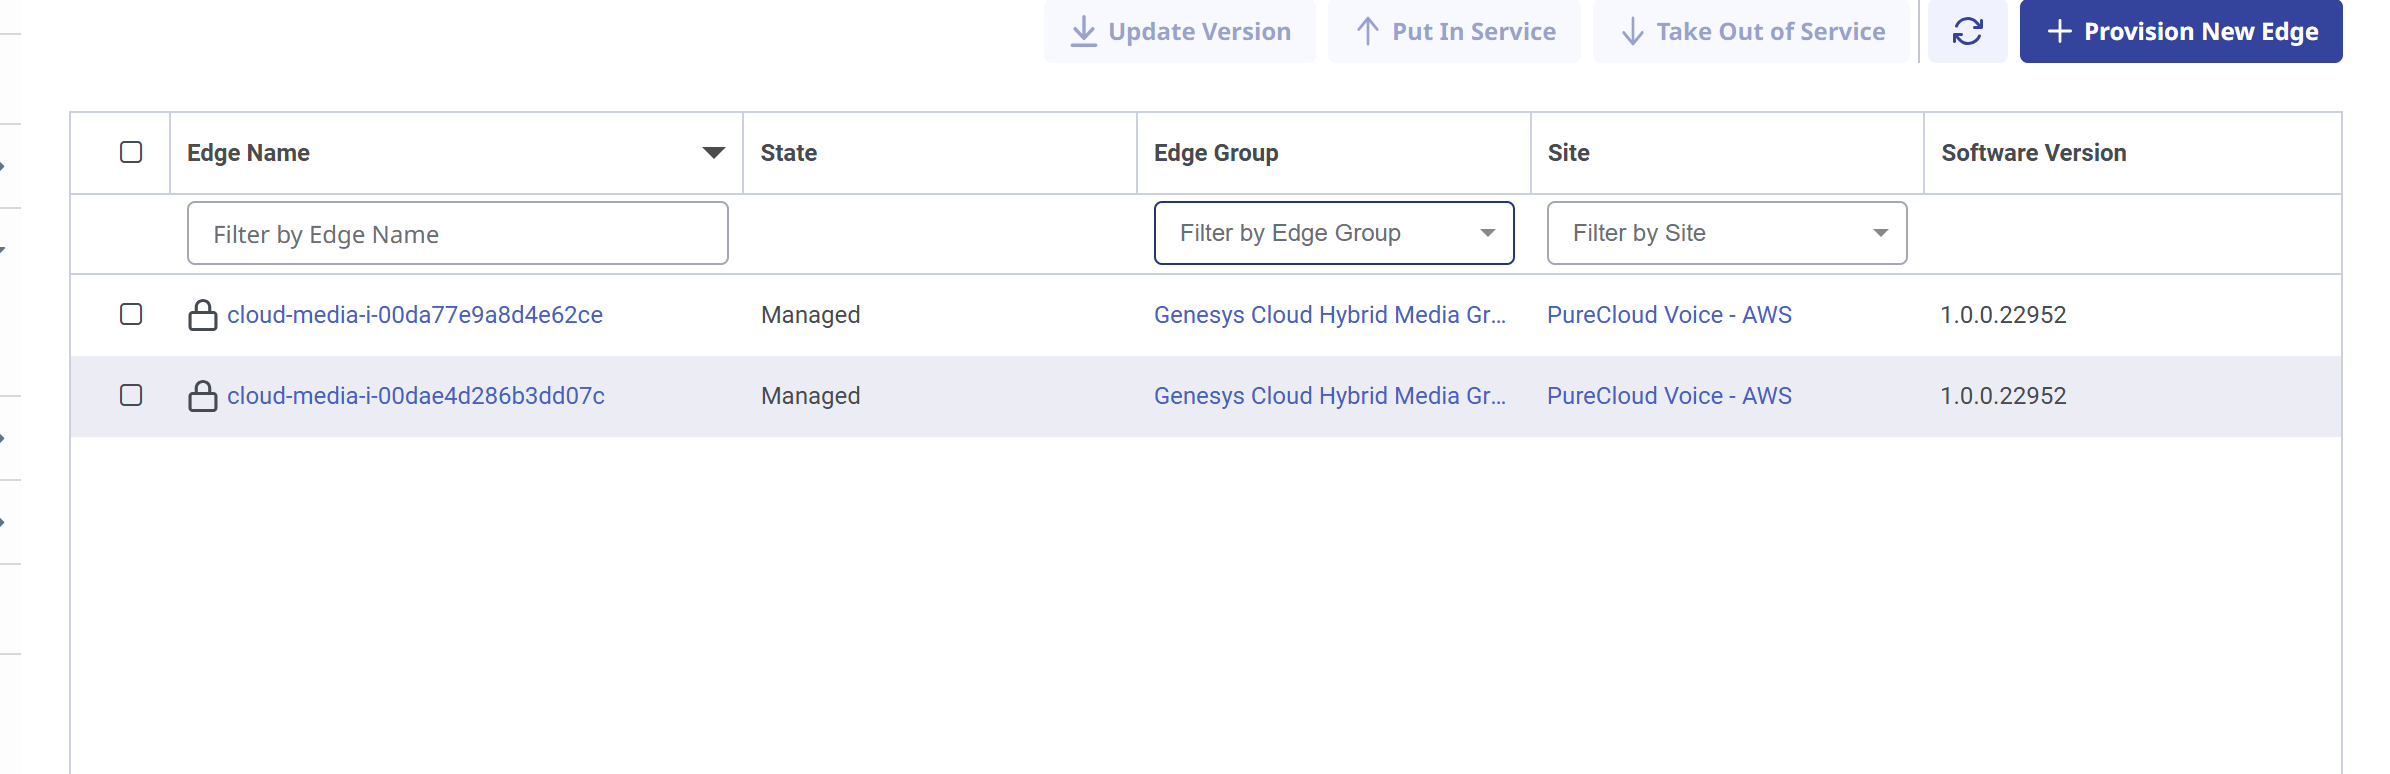Open the cloud-media-i-00dae4d286b3dd07c edge link

click(x=416, y=396)
